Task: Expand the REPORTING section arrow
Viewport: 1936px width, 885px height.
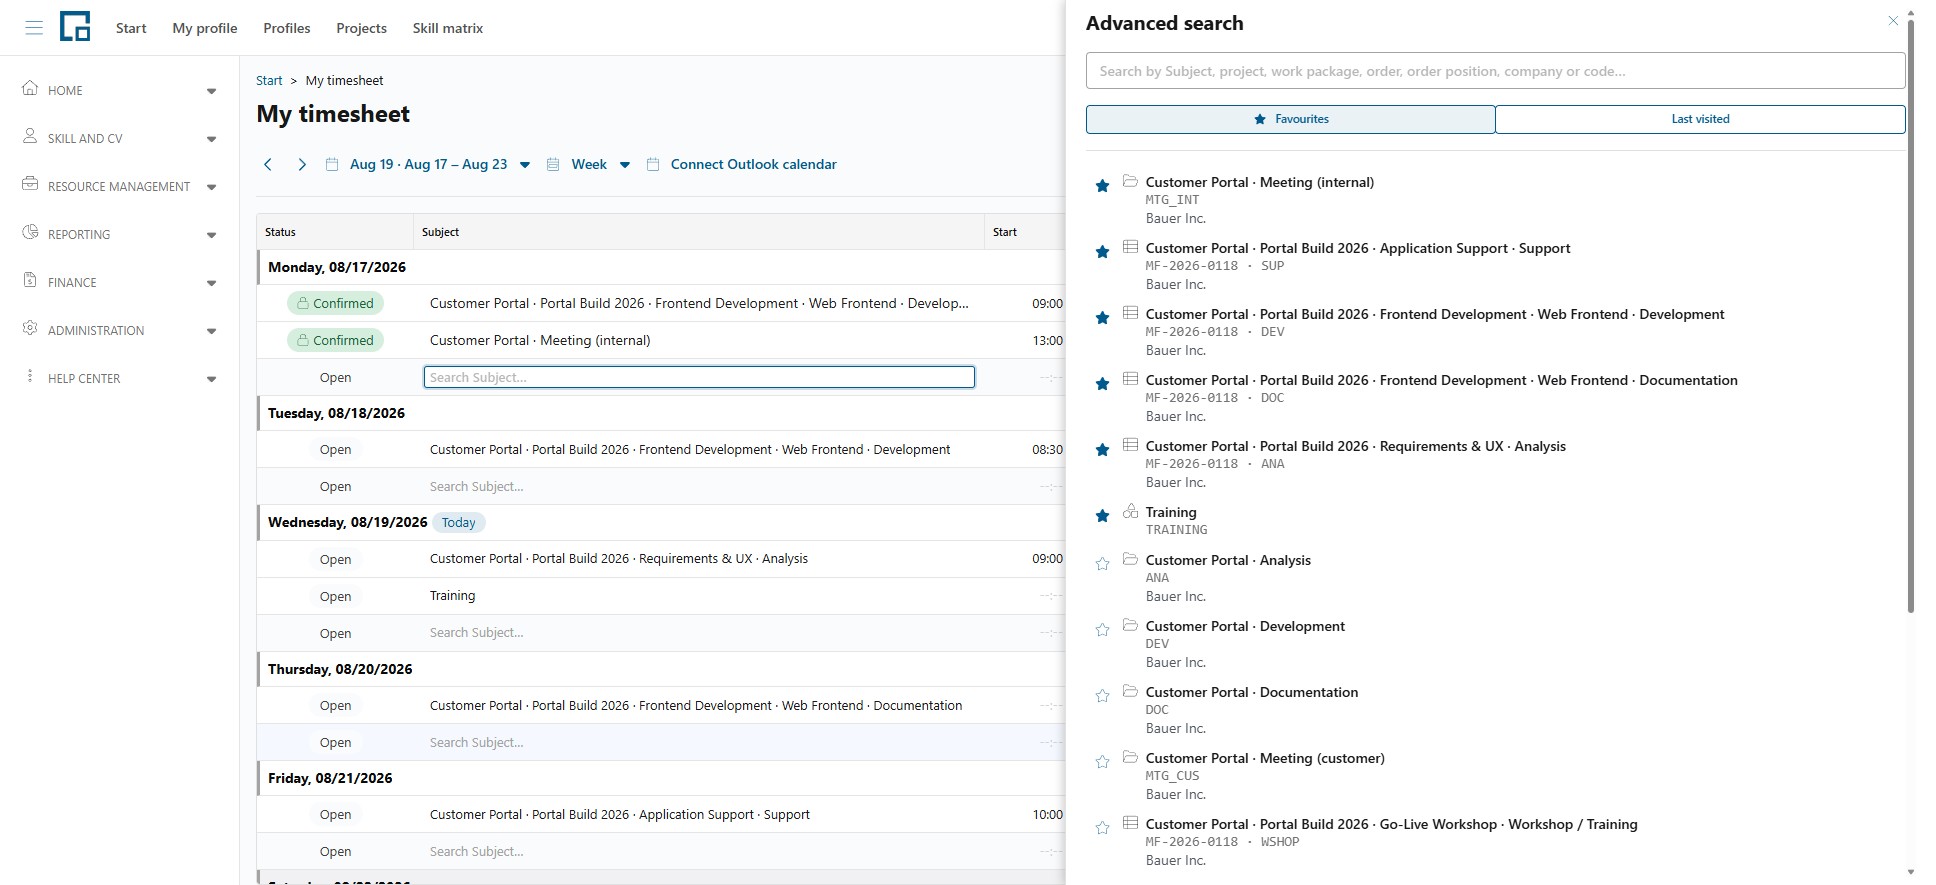Action: pyautogui.click(x=211, y=235)
